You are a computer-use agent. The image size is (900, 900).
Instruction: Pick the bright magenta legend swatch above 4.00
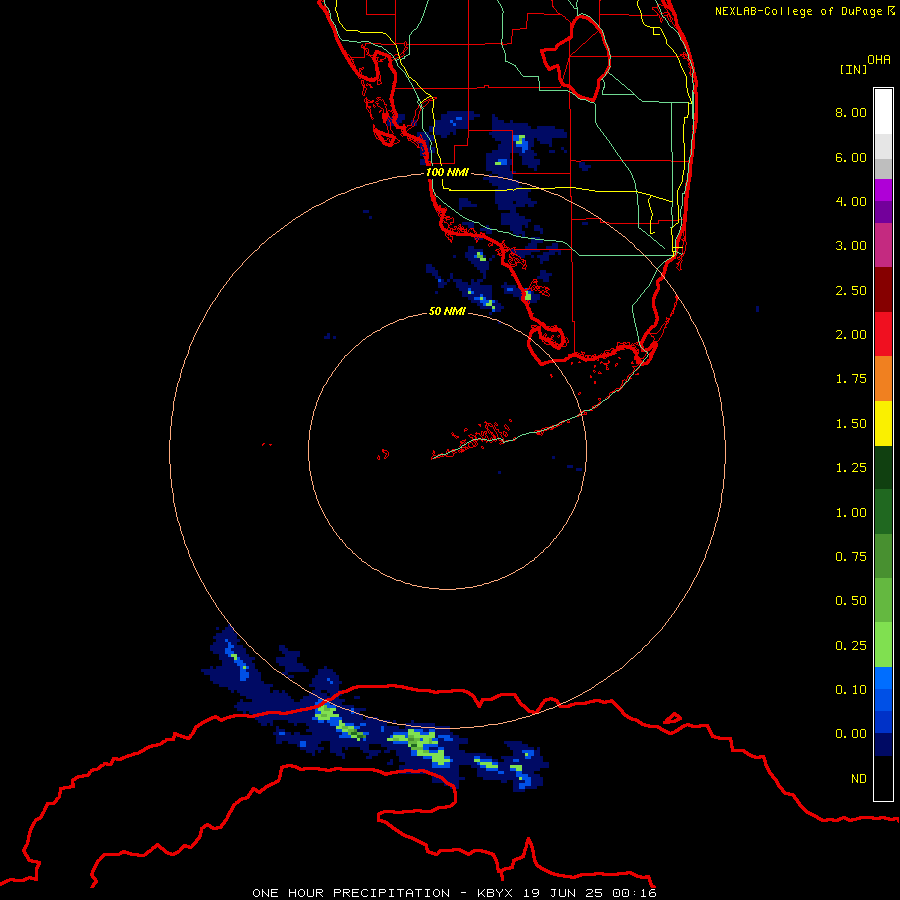883,189
